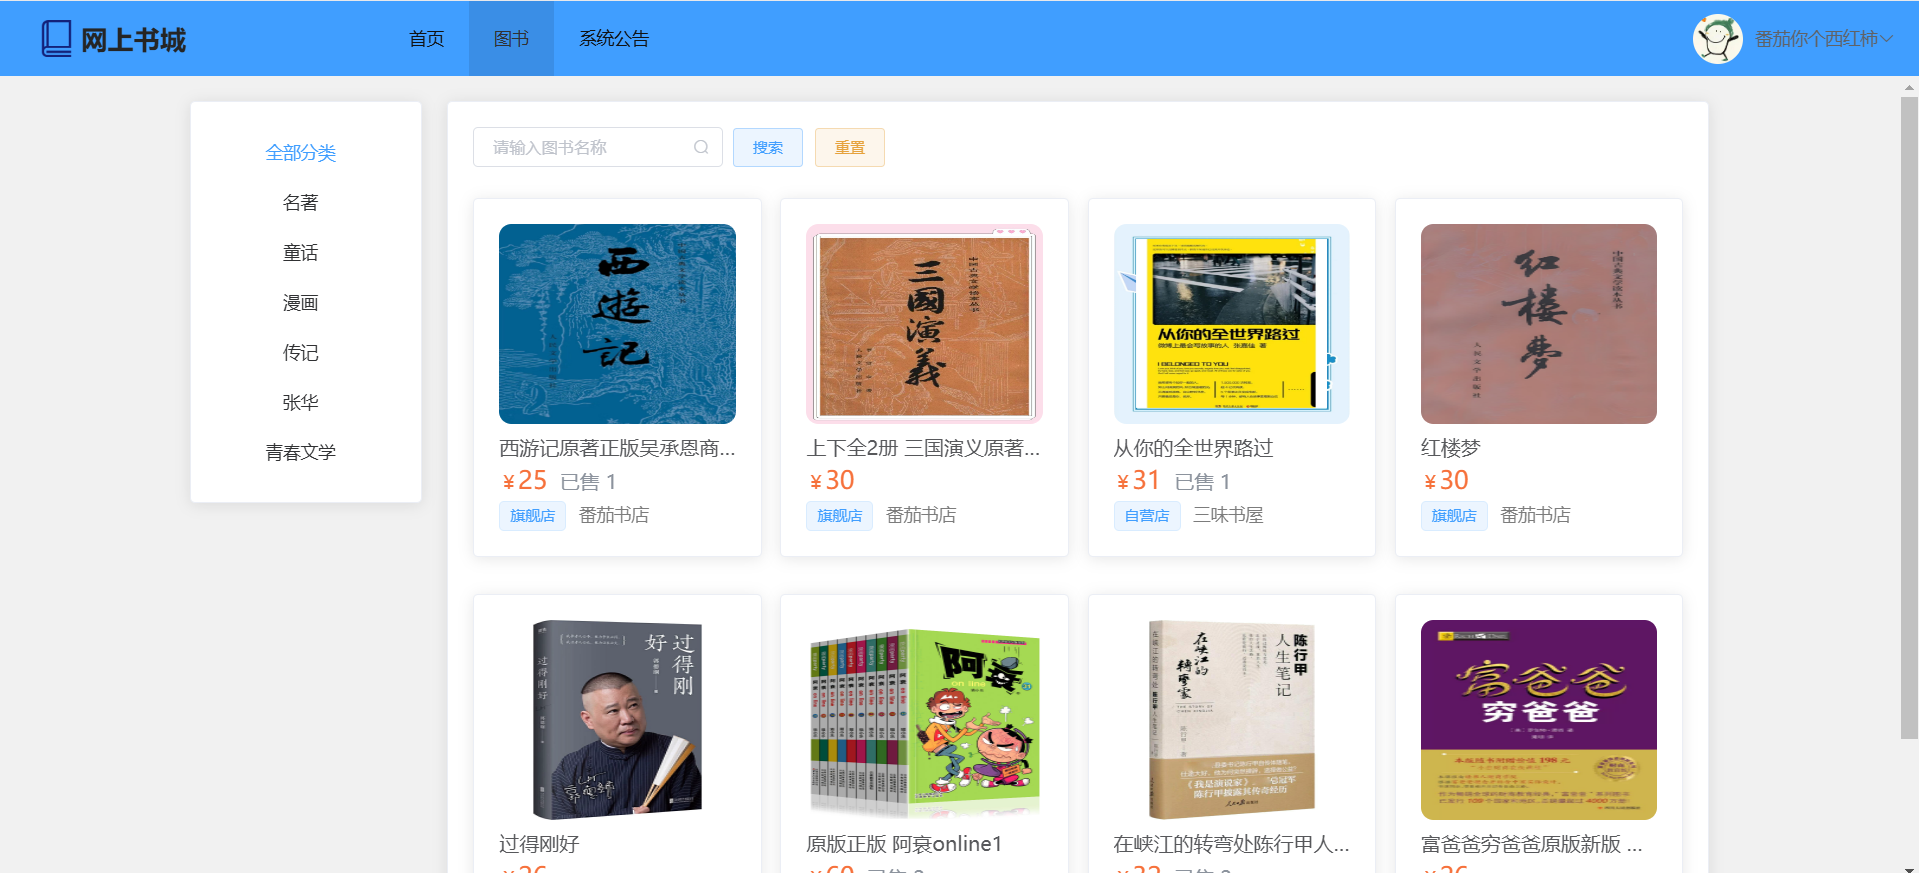The width and height of the screenshot is (1919, 873).
Task: Click the title 原版正版 阿衰online1
Action: 904,844
